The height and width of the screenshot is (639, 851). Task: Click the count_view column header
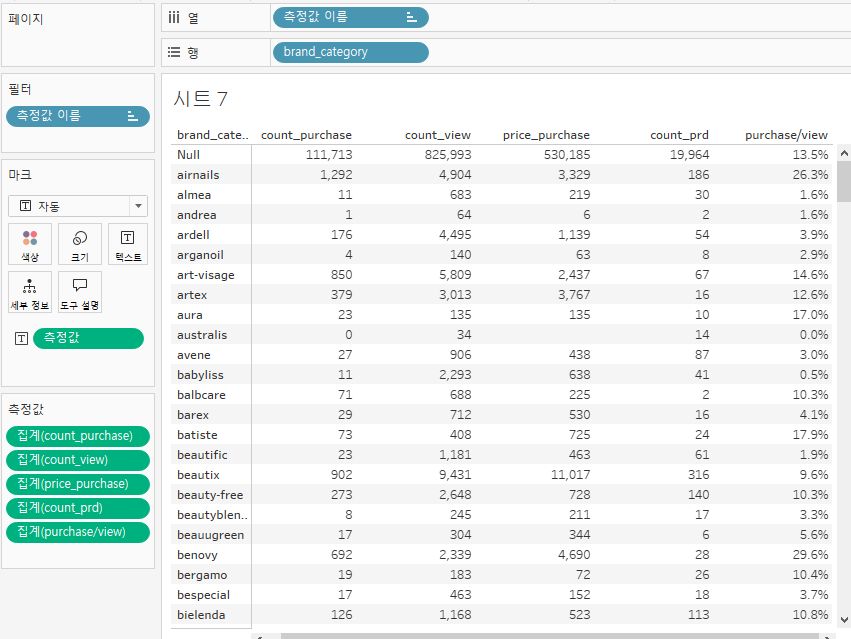pos(437,135)
